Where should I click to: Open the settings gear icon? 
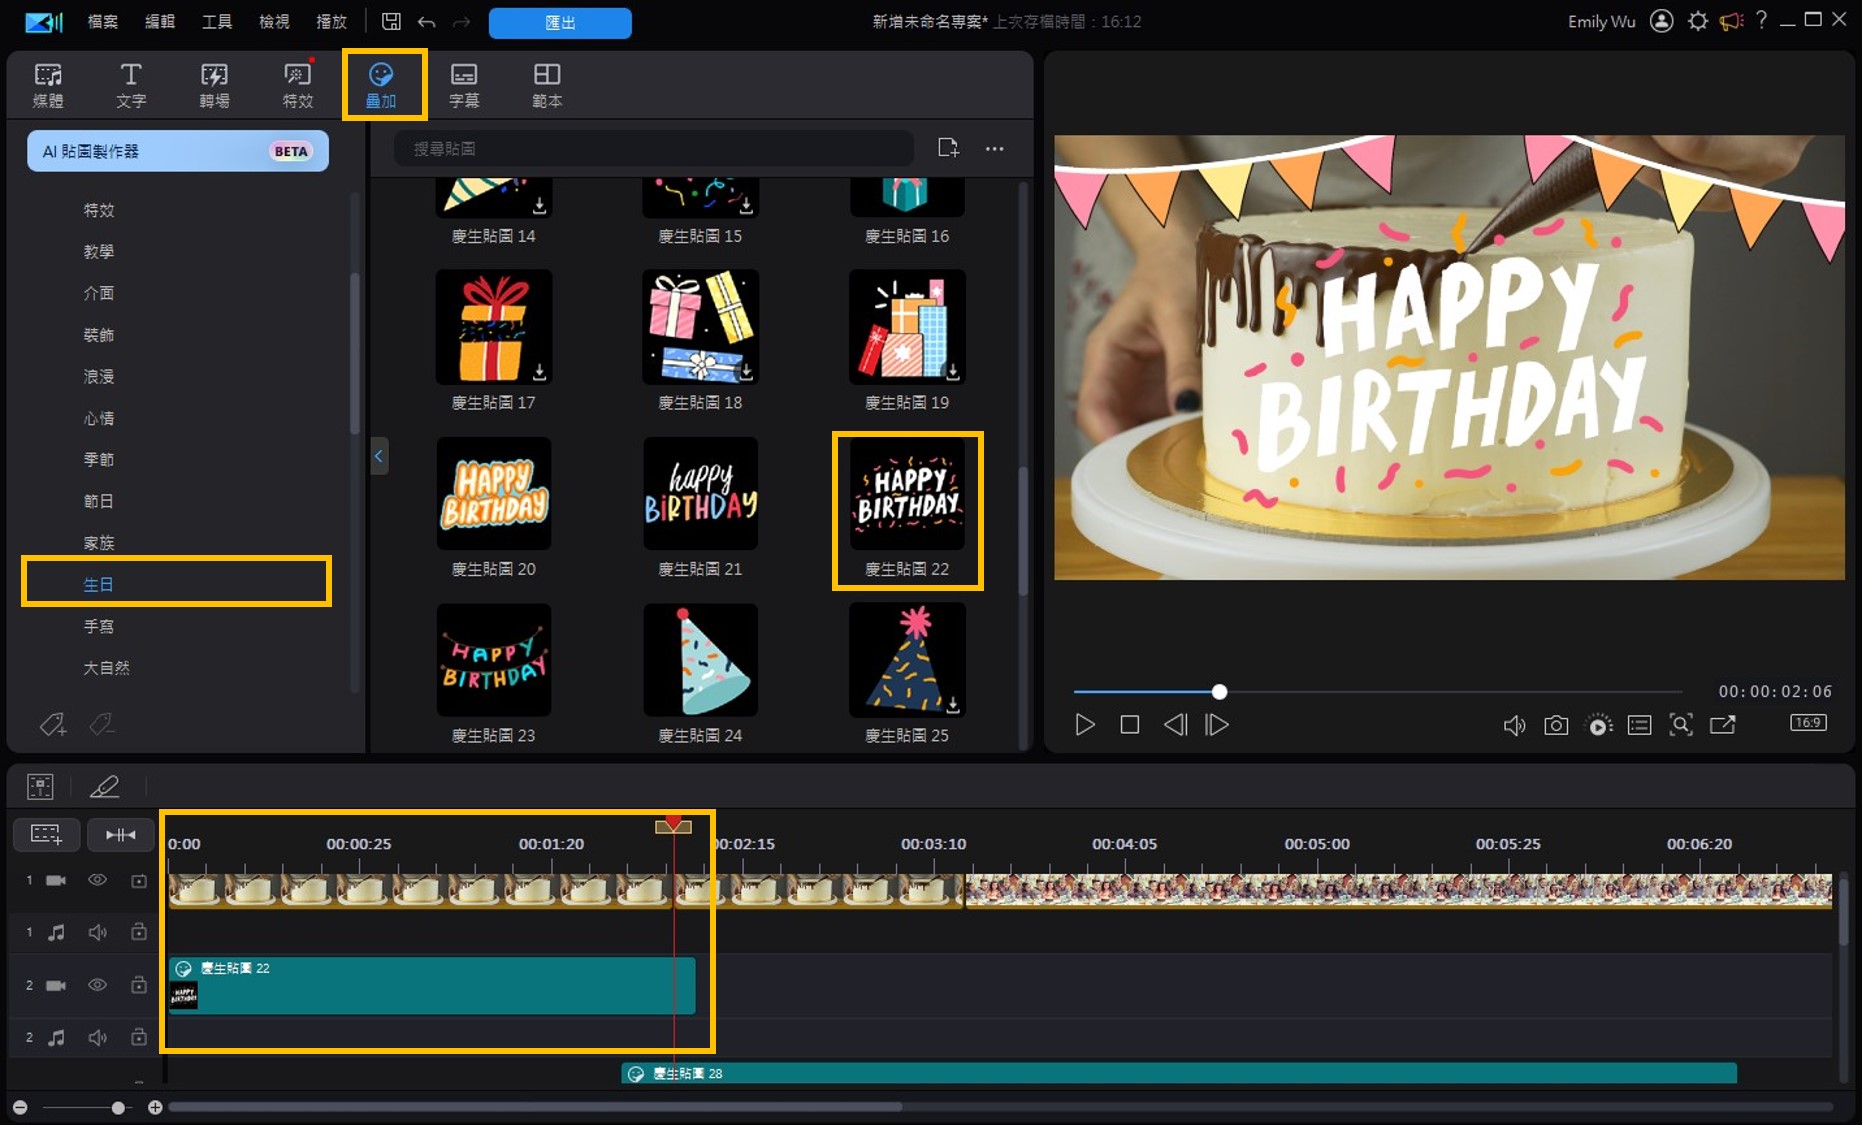pyautogui.click(x=1697, y=21)
